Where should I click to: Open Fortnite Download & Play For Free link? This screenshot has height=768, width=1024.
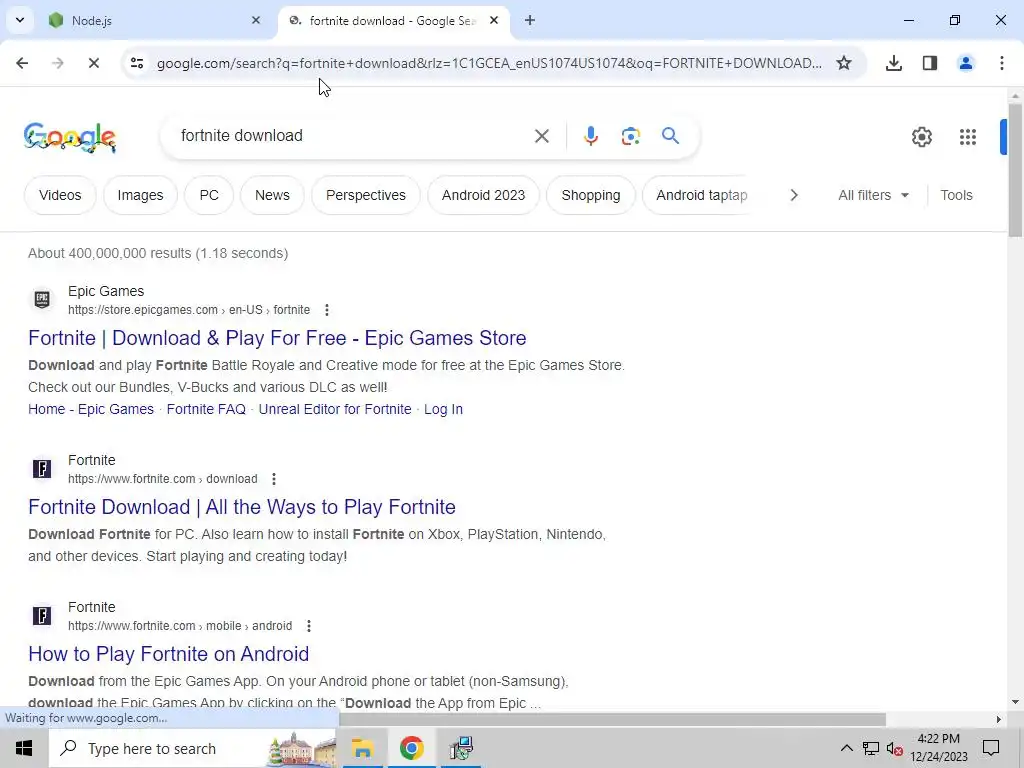click(277, 338)
